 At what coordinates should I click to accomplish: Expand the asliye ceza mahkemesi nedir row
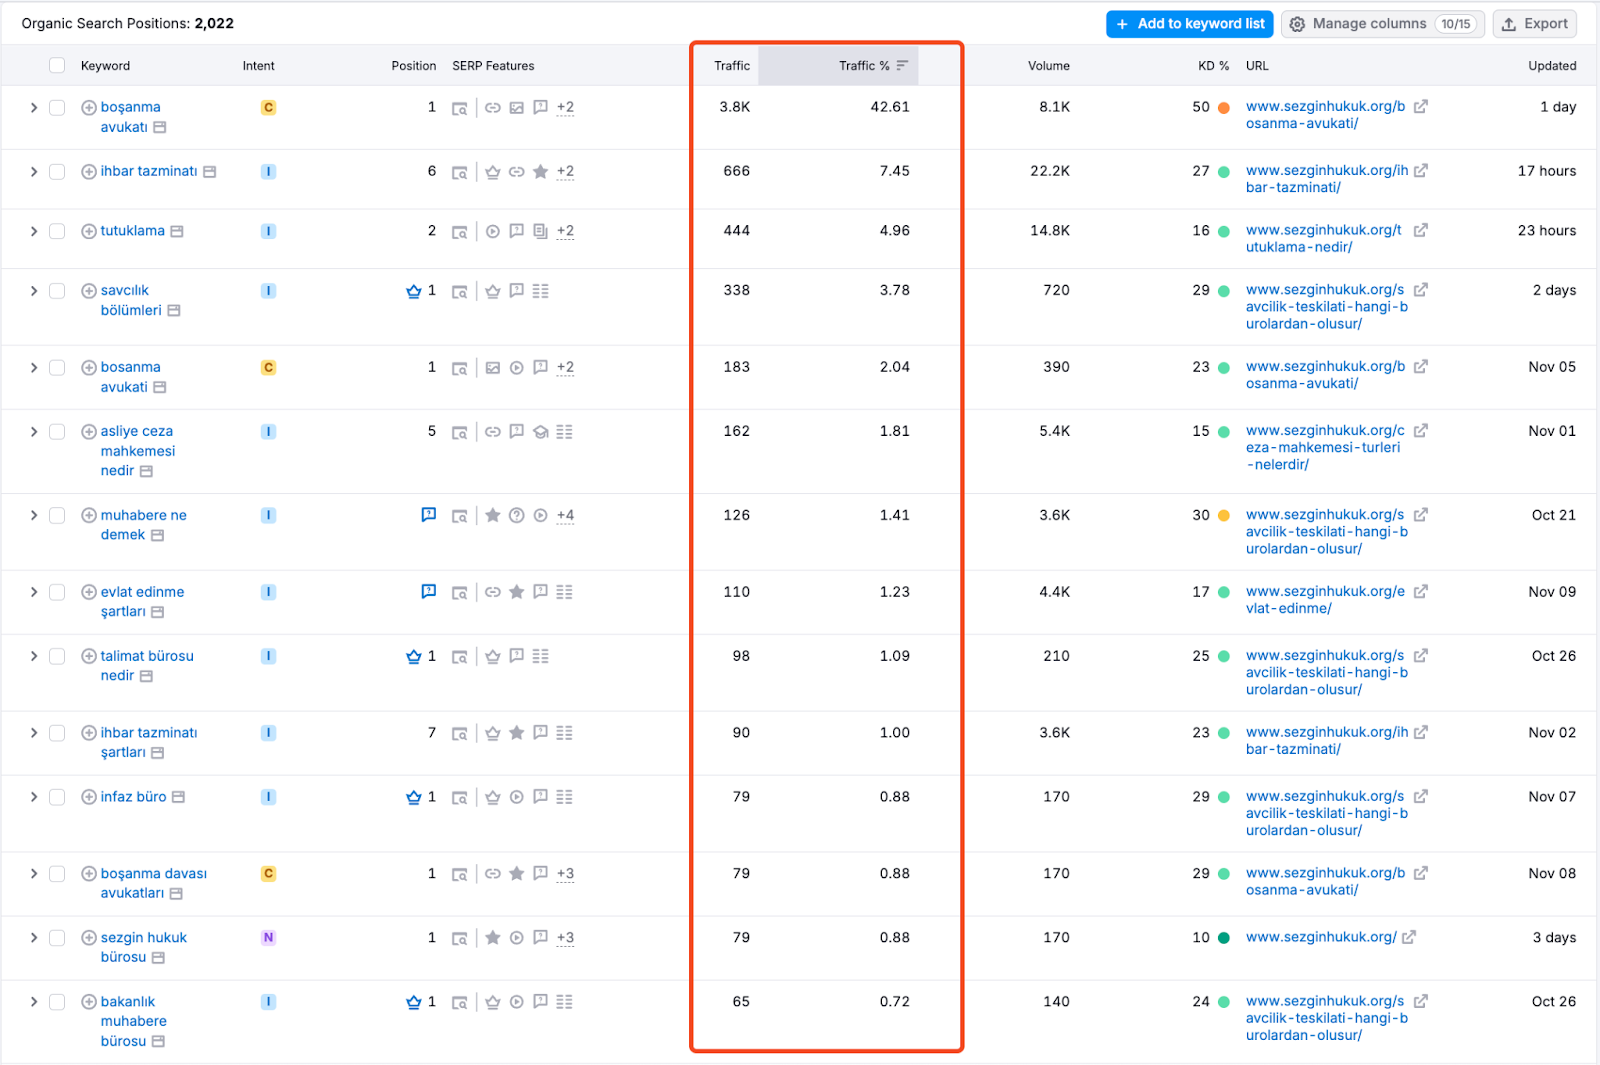33,431
